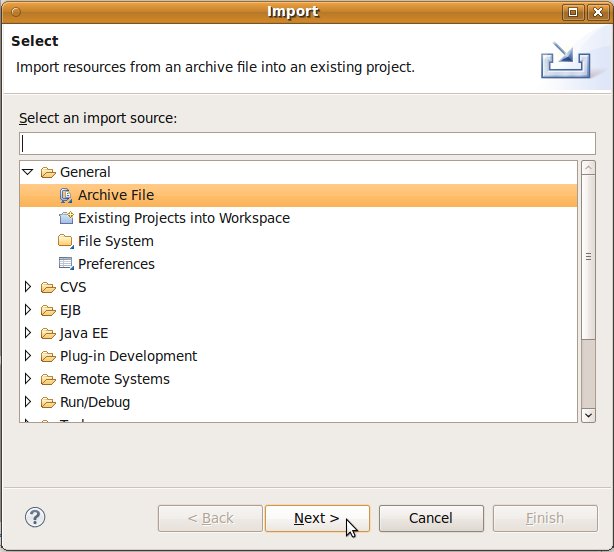Click the General folder icon
Image resolution: width=614 pixels, height=552 pixels.
48,173
